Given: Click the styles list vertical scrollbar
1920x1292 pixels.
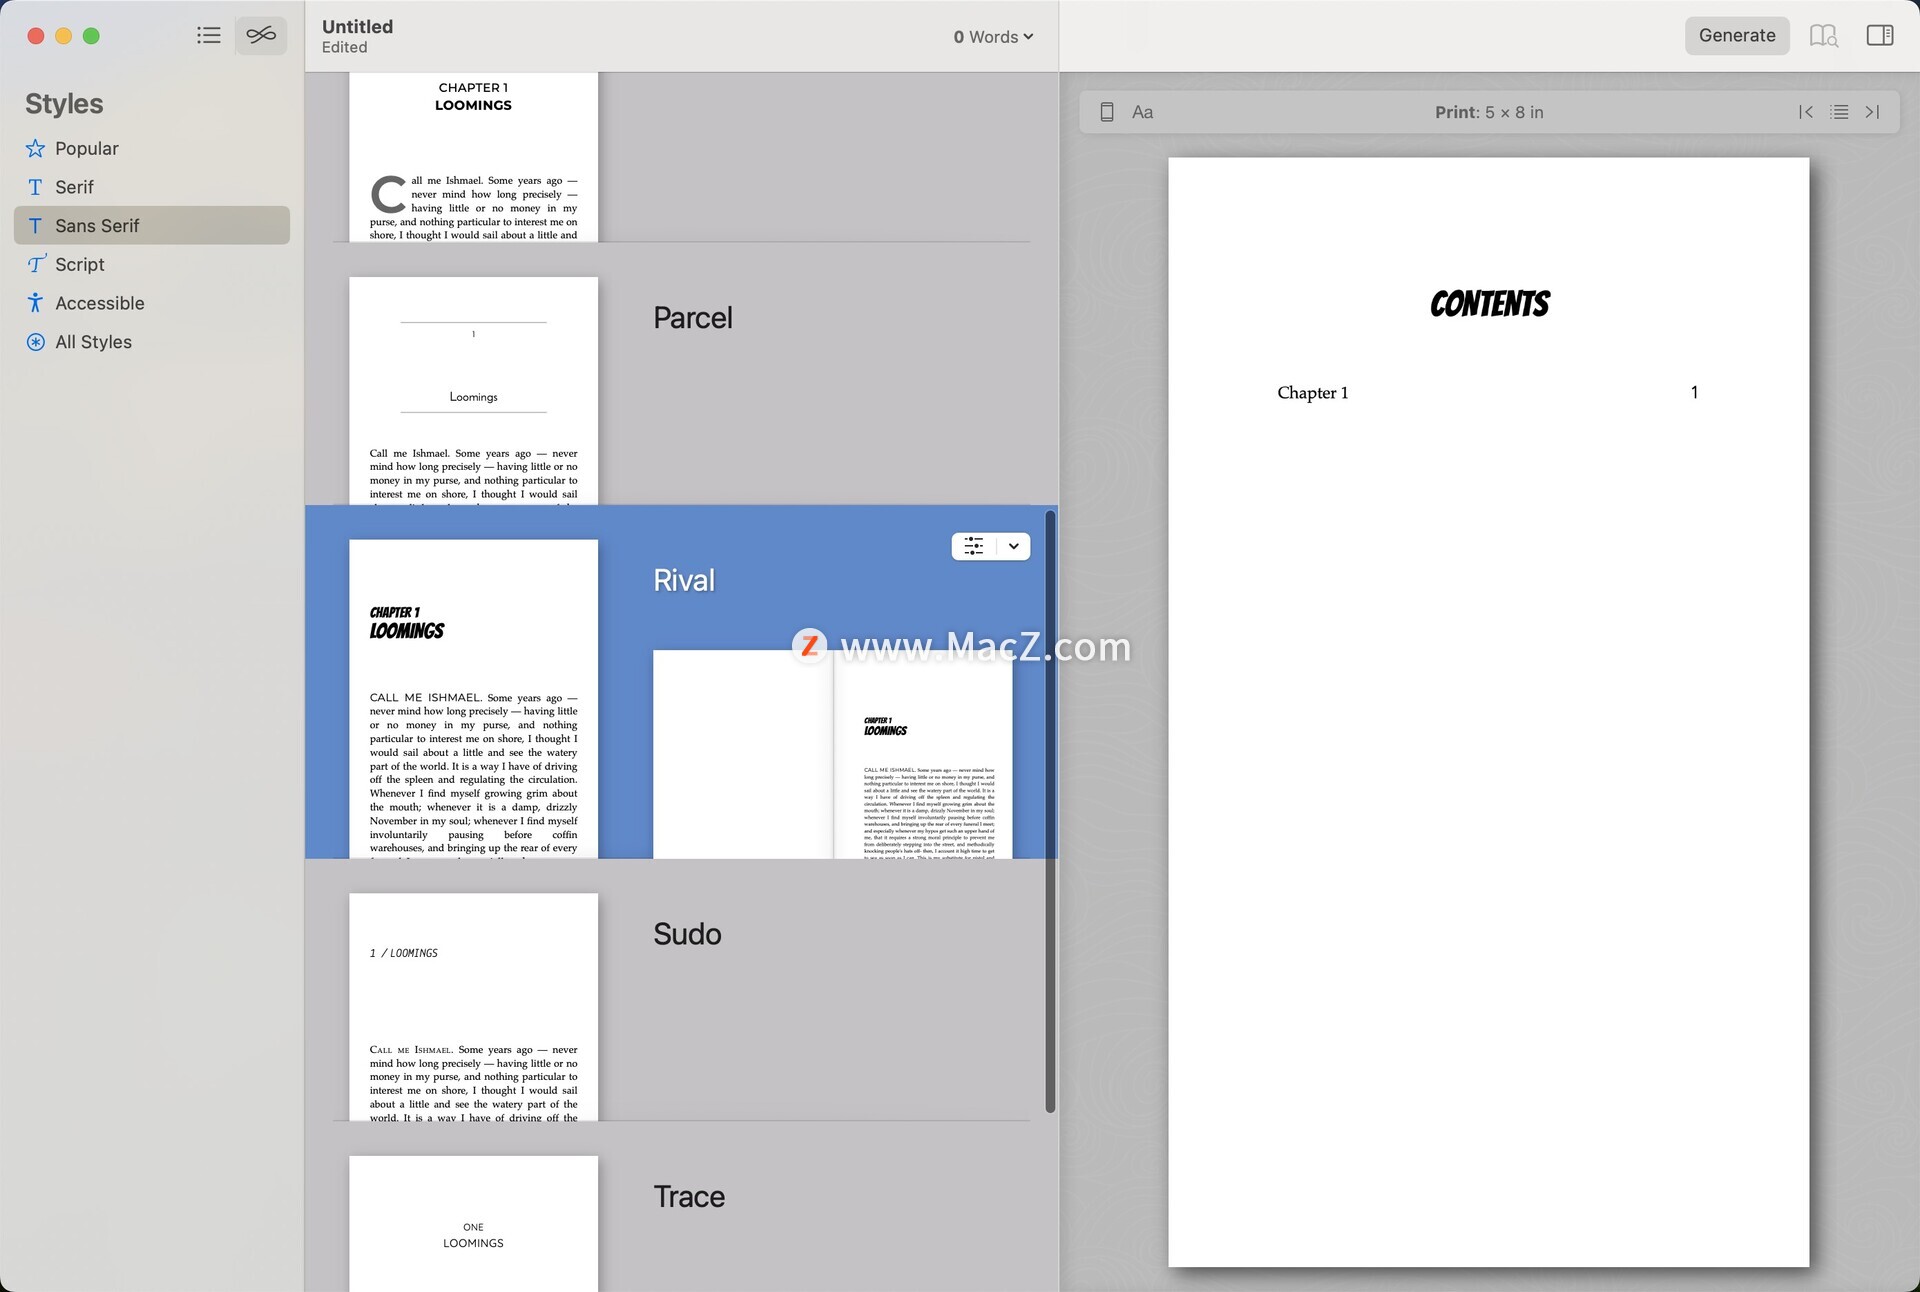Looking at the screenshot, I should pyautogui.click(x=1050, y=811).
